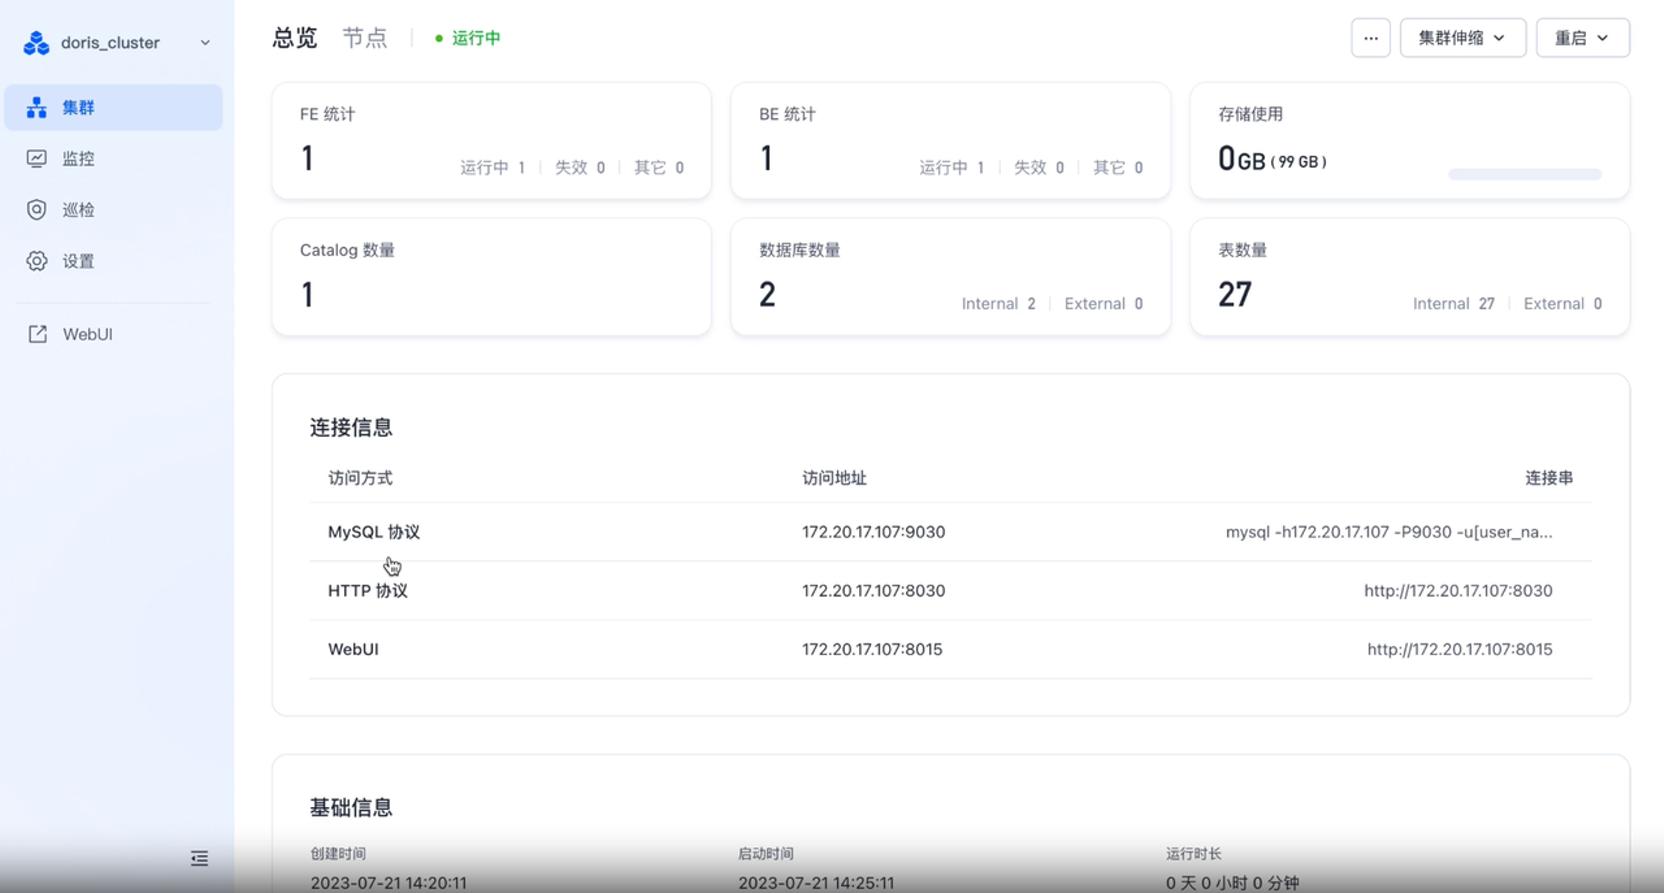Open the WebUI sidebar link
Image resolution: width=1664 pixels, height=893 pixels.
[x=113, y=334]
